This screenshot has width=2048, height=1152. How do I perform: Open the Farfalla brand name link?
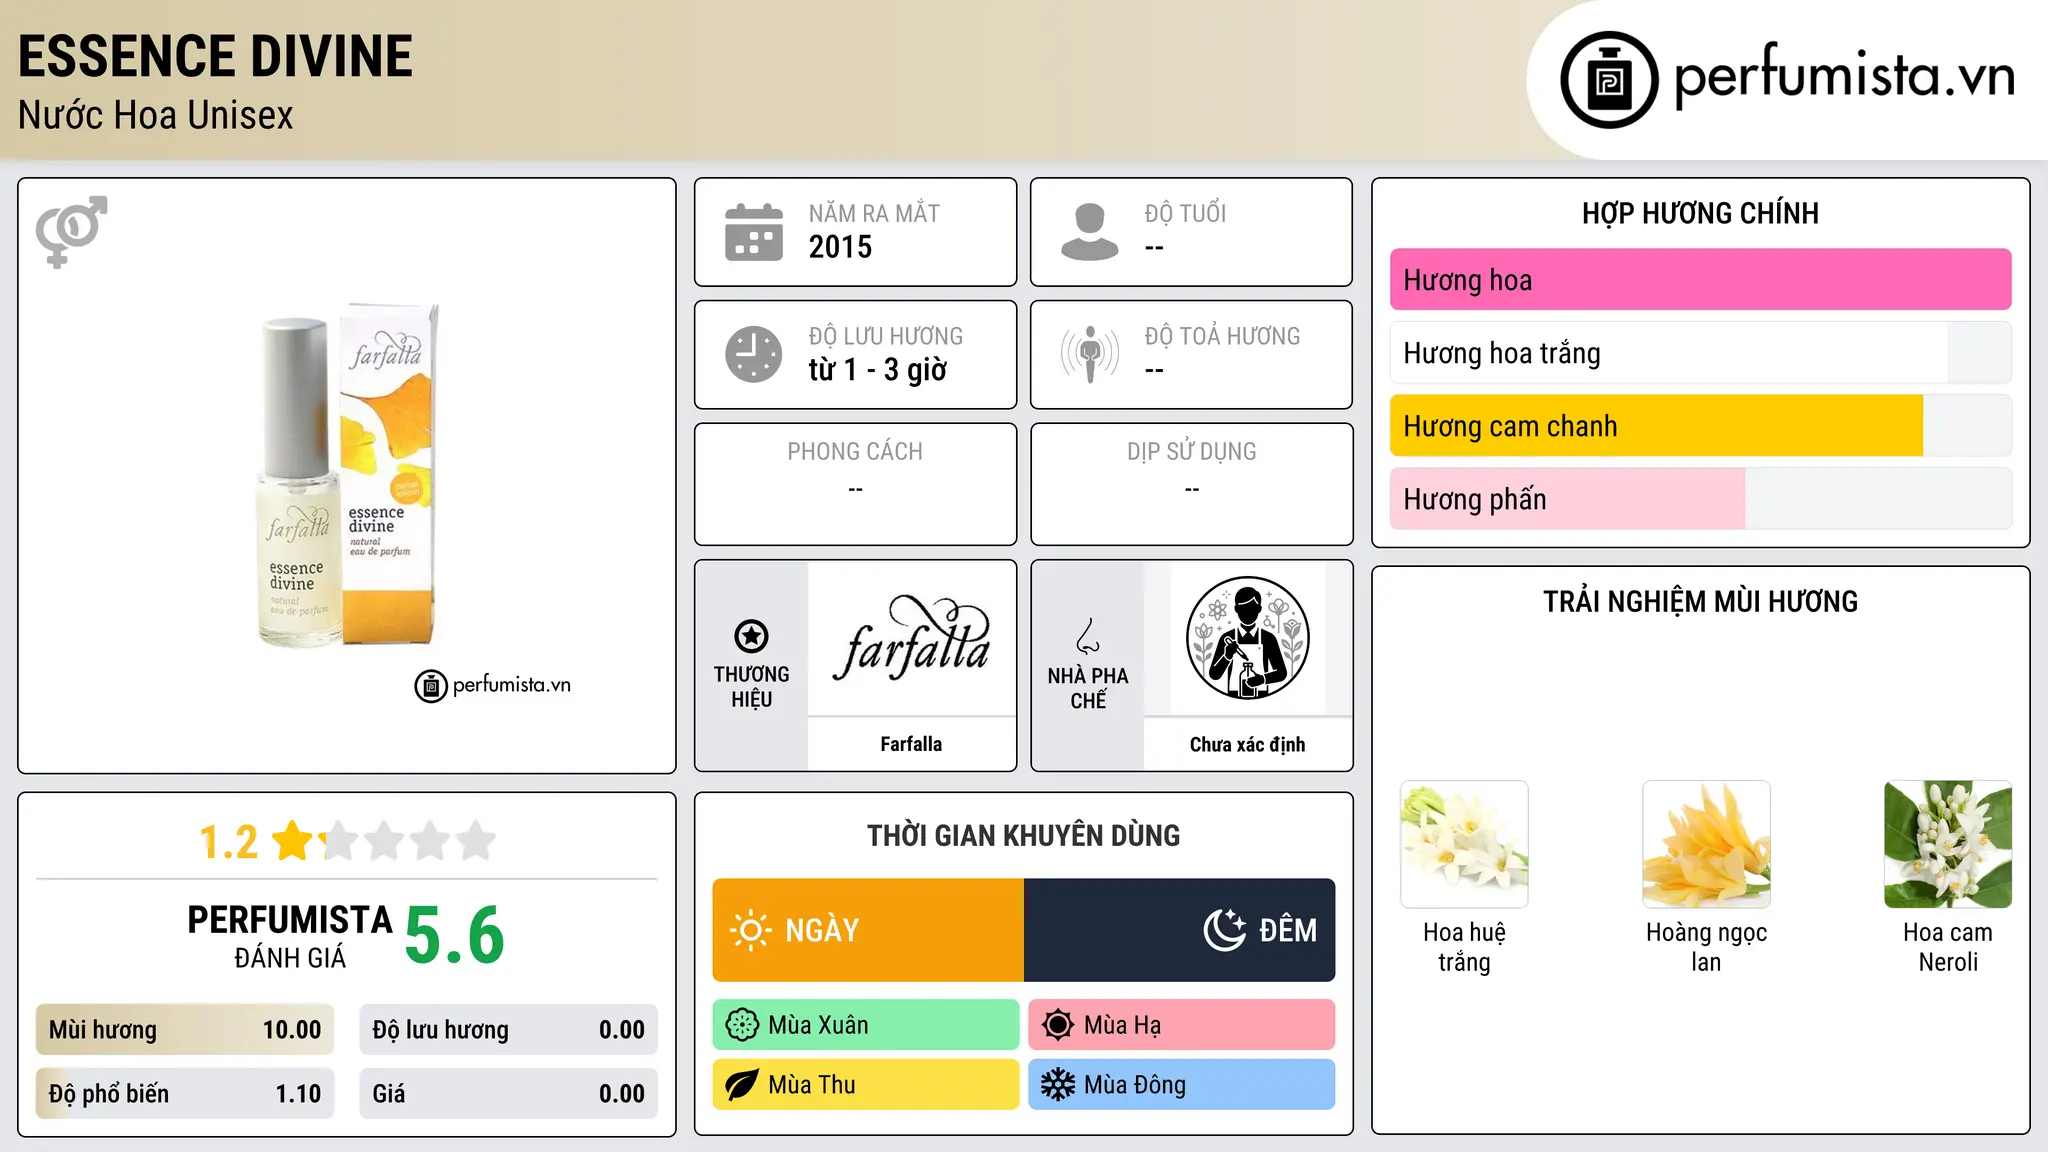click(911, 744)
